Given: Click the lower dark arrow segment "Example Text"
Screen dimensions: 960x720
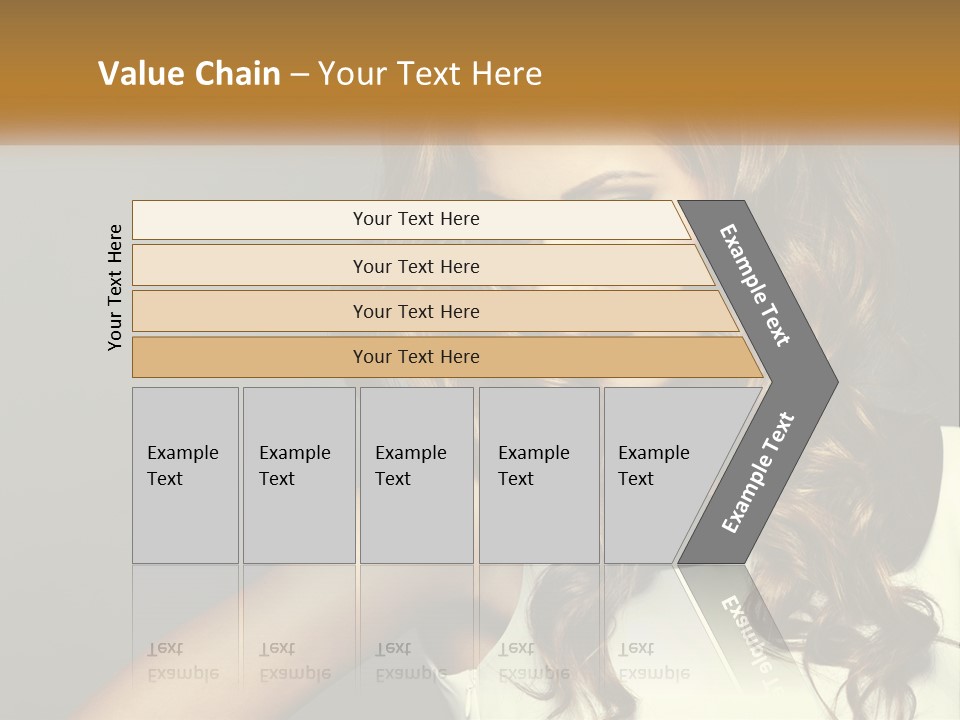Looking at the screenshot, I should pos(758,472).
